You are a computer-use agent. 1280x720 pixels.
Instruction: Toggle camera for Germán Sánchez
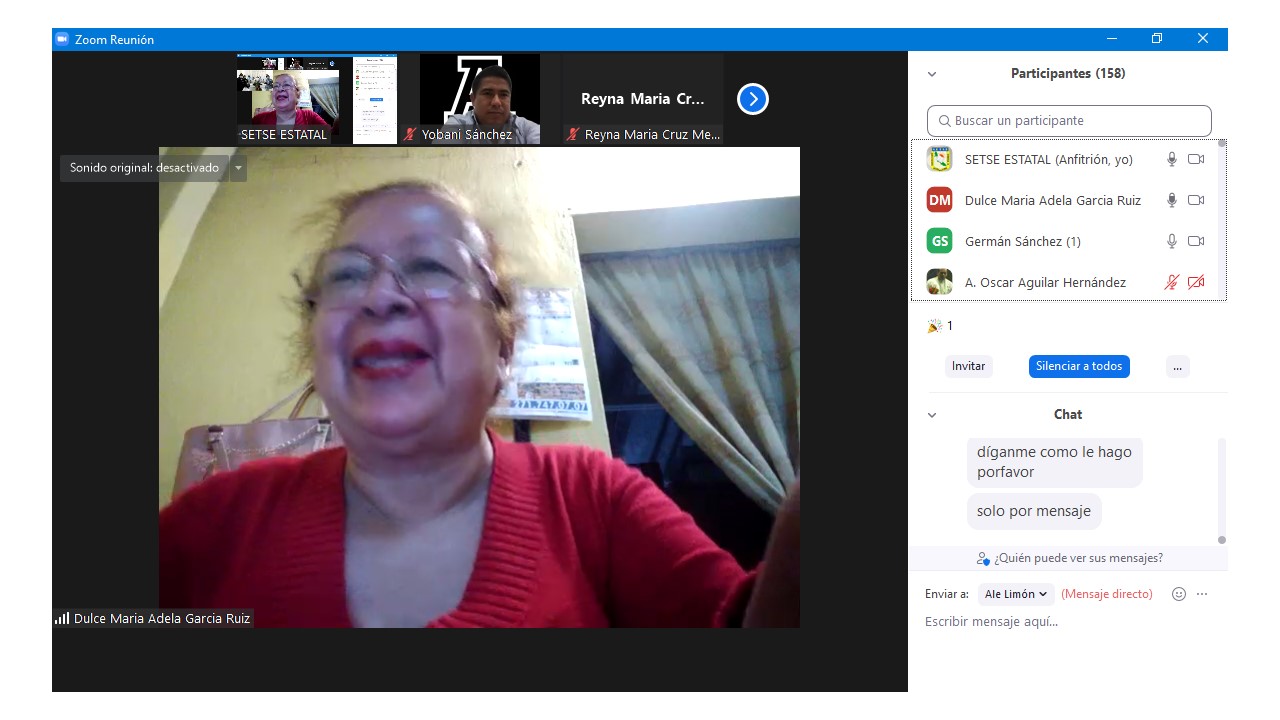coord(1196,241)
